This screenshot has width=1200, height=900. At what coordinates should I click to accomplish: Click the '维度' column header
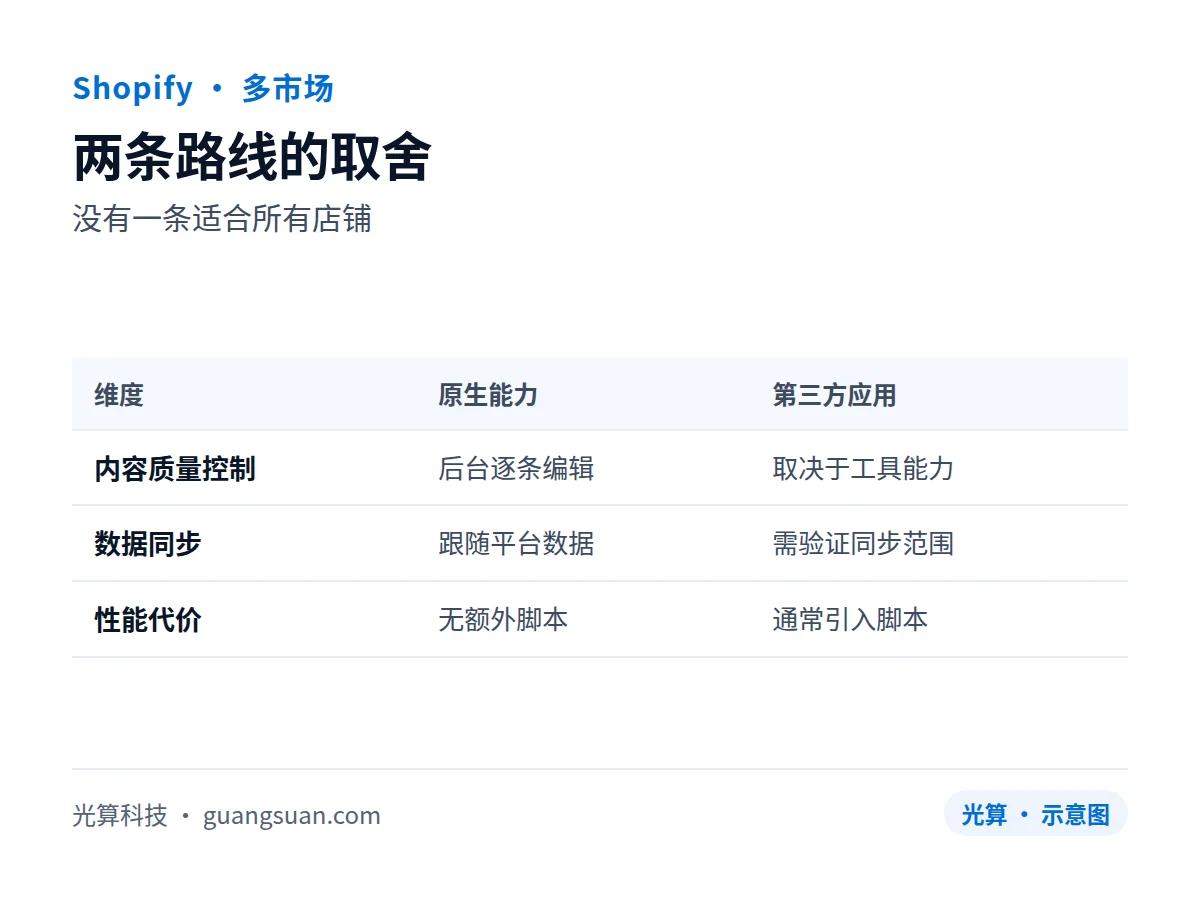click(119, 395)
